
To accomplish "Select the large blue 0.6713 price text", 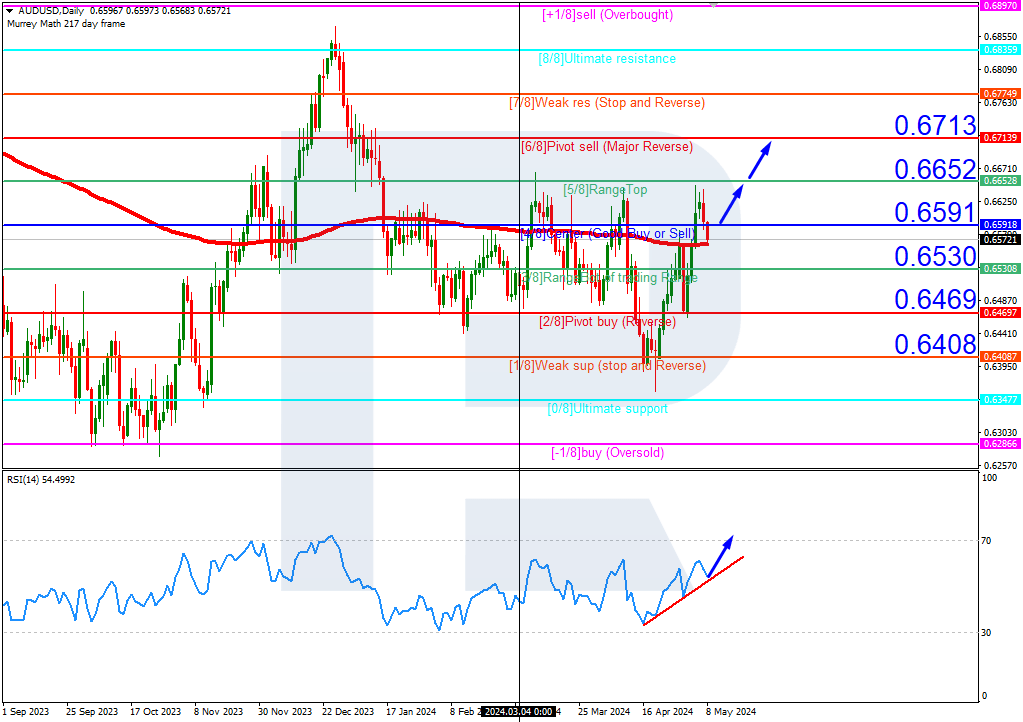I will [x=934, y=126].
